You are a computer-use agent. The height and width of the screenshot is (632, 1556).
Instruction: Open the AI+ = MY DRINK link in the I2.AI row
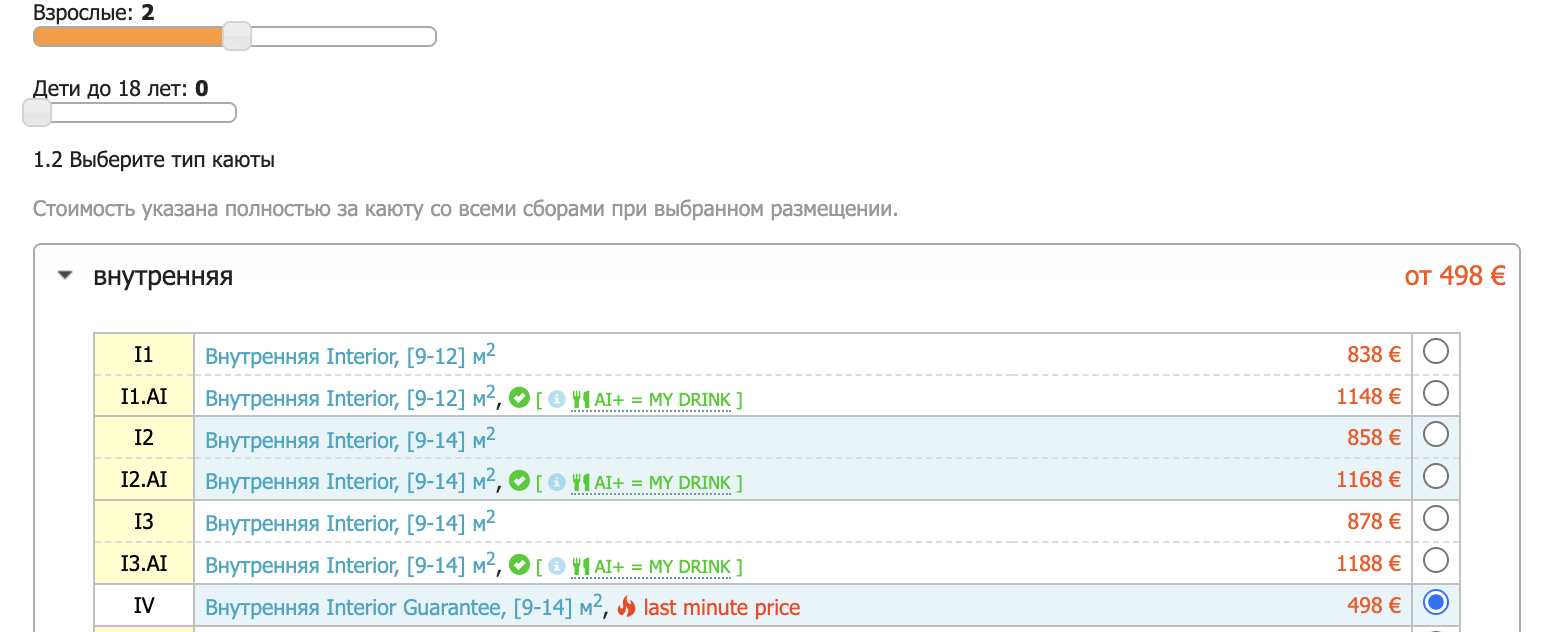click(x=664, y=483)
